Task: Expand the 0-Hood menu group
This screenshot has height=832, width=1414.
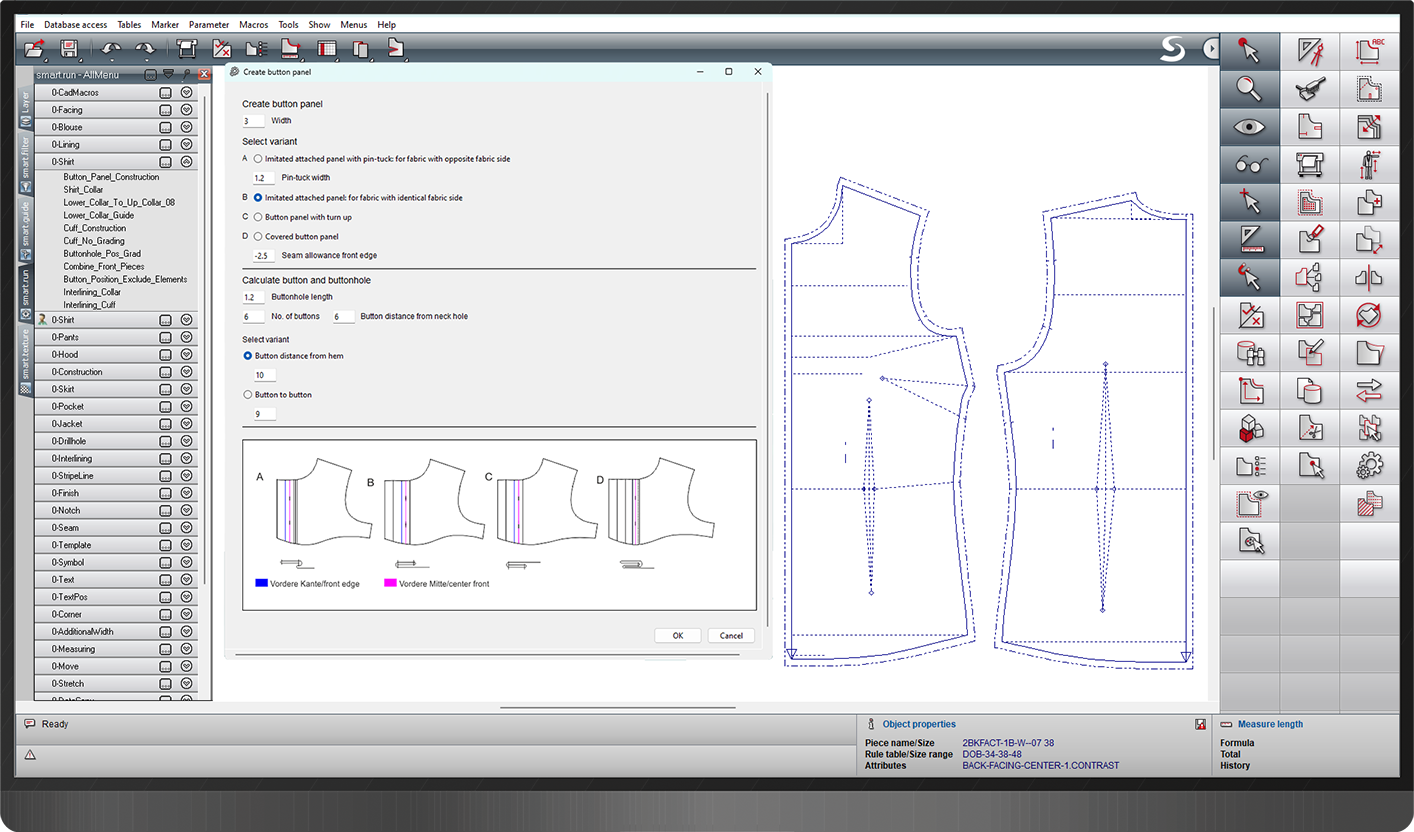Action: [186, 354]
